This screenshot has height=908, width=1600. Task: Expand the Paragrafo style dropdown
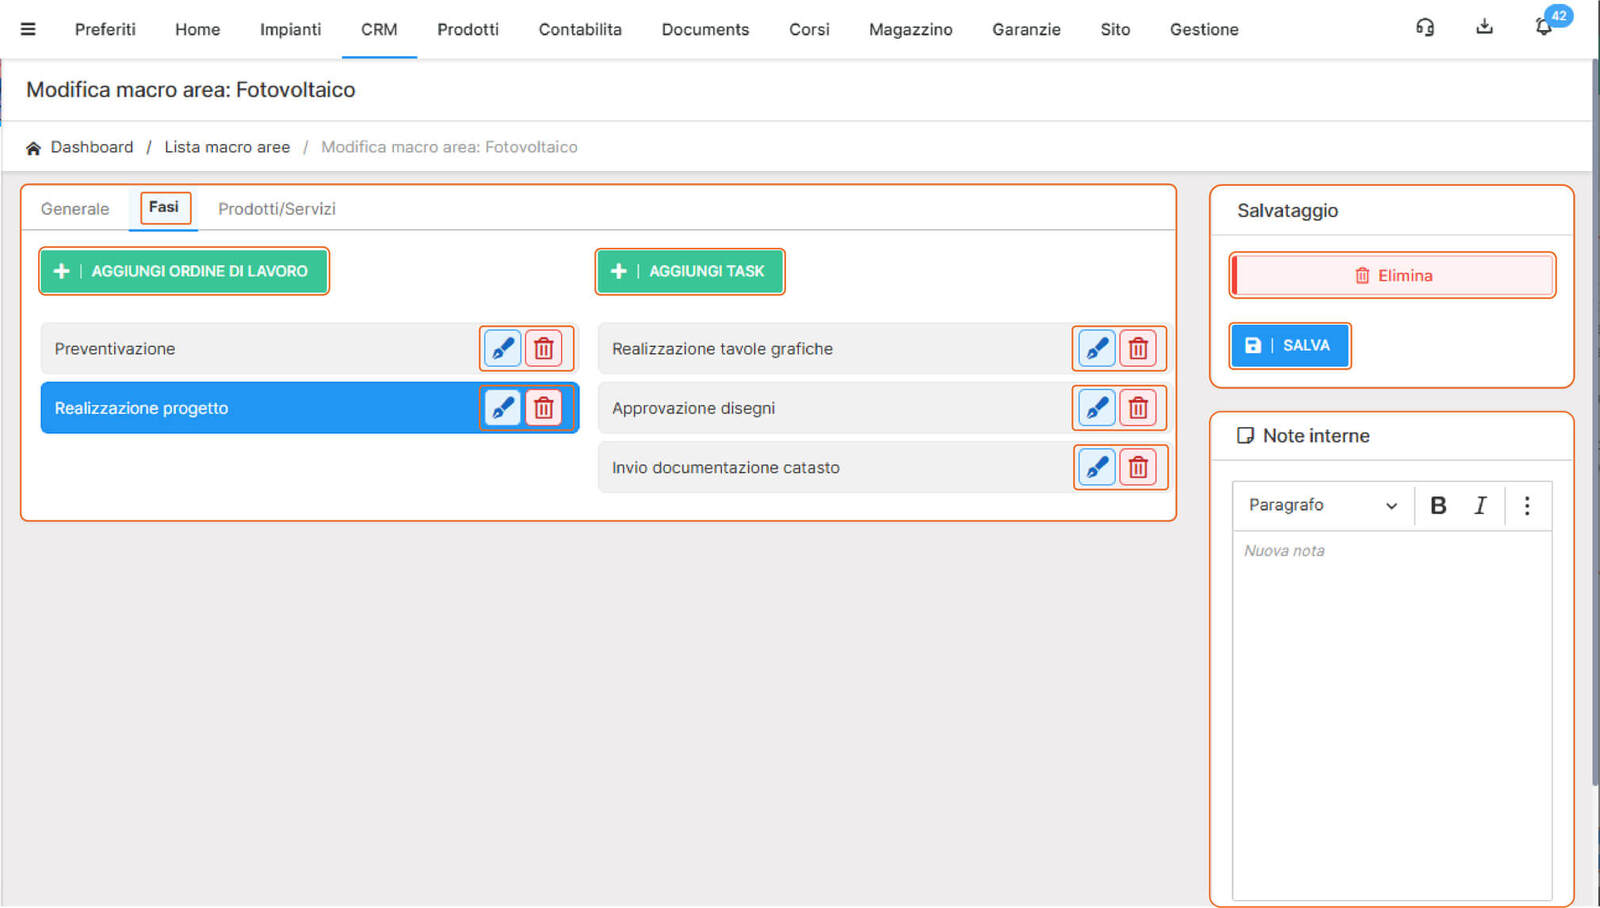point(1322,506)
